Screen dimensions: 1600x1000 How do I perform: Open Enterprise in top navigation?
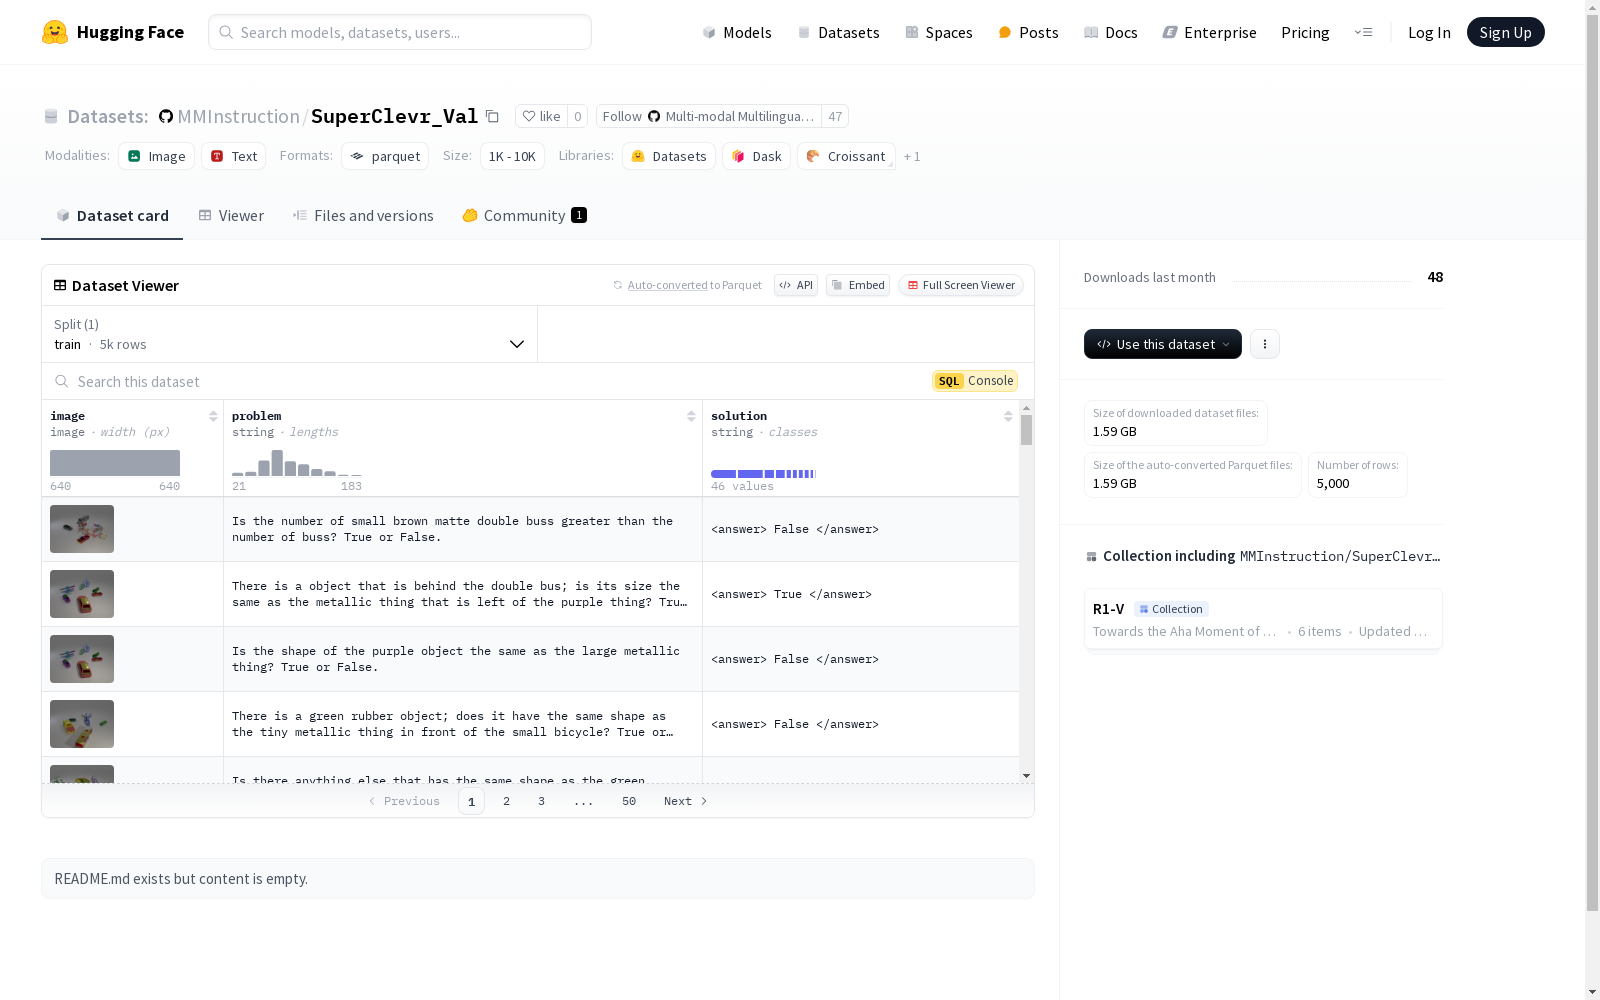pos(1209,32)
